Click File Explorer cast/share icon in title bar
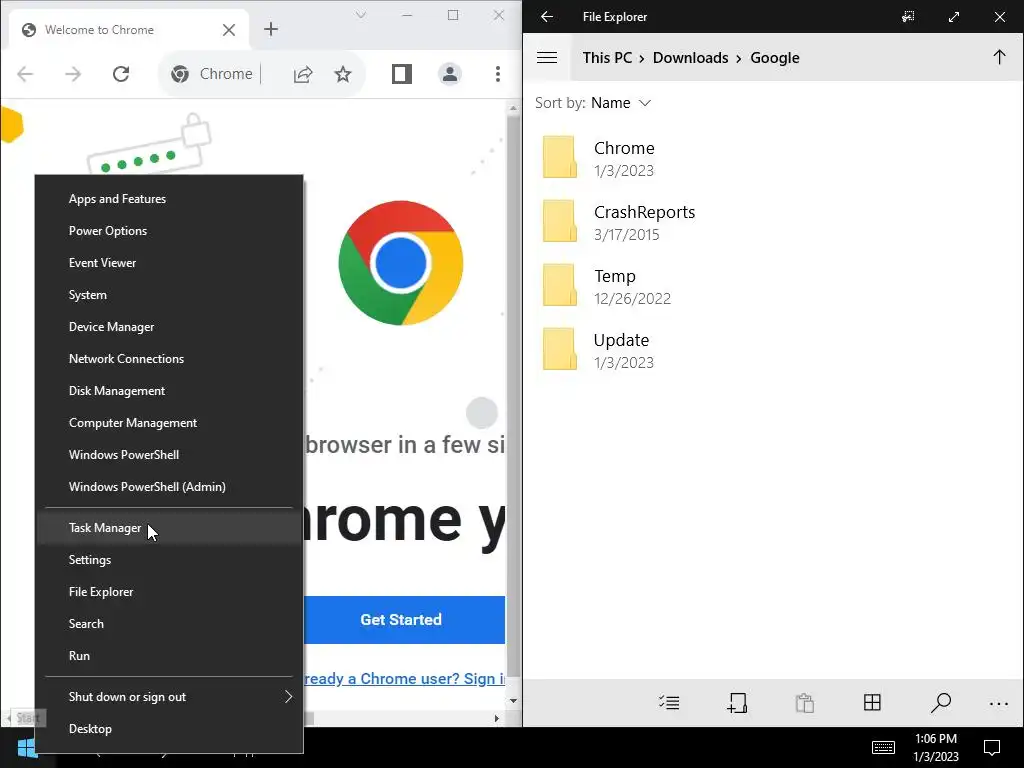 click(x=908, y=17)
